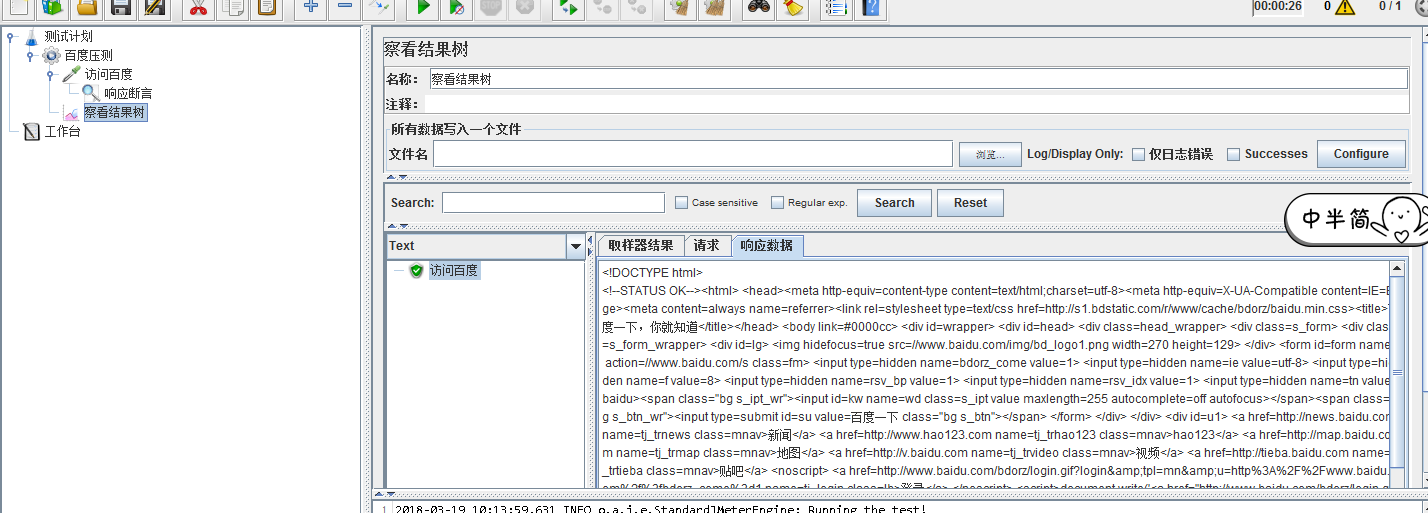Click the 注释 comment field
Viewport: 1428px width, 513px height.
pos(917,104)
